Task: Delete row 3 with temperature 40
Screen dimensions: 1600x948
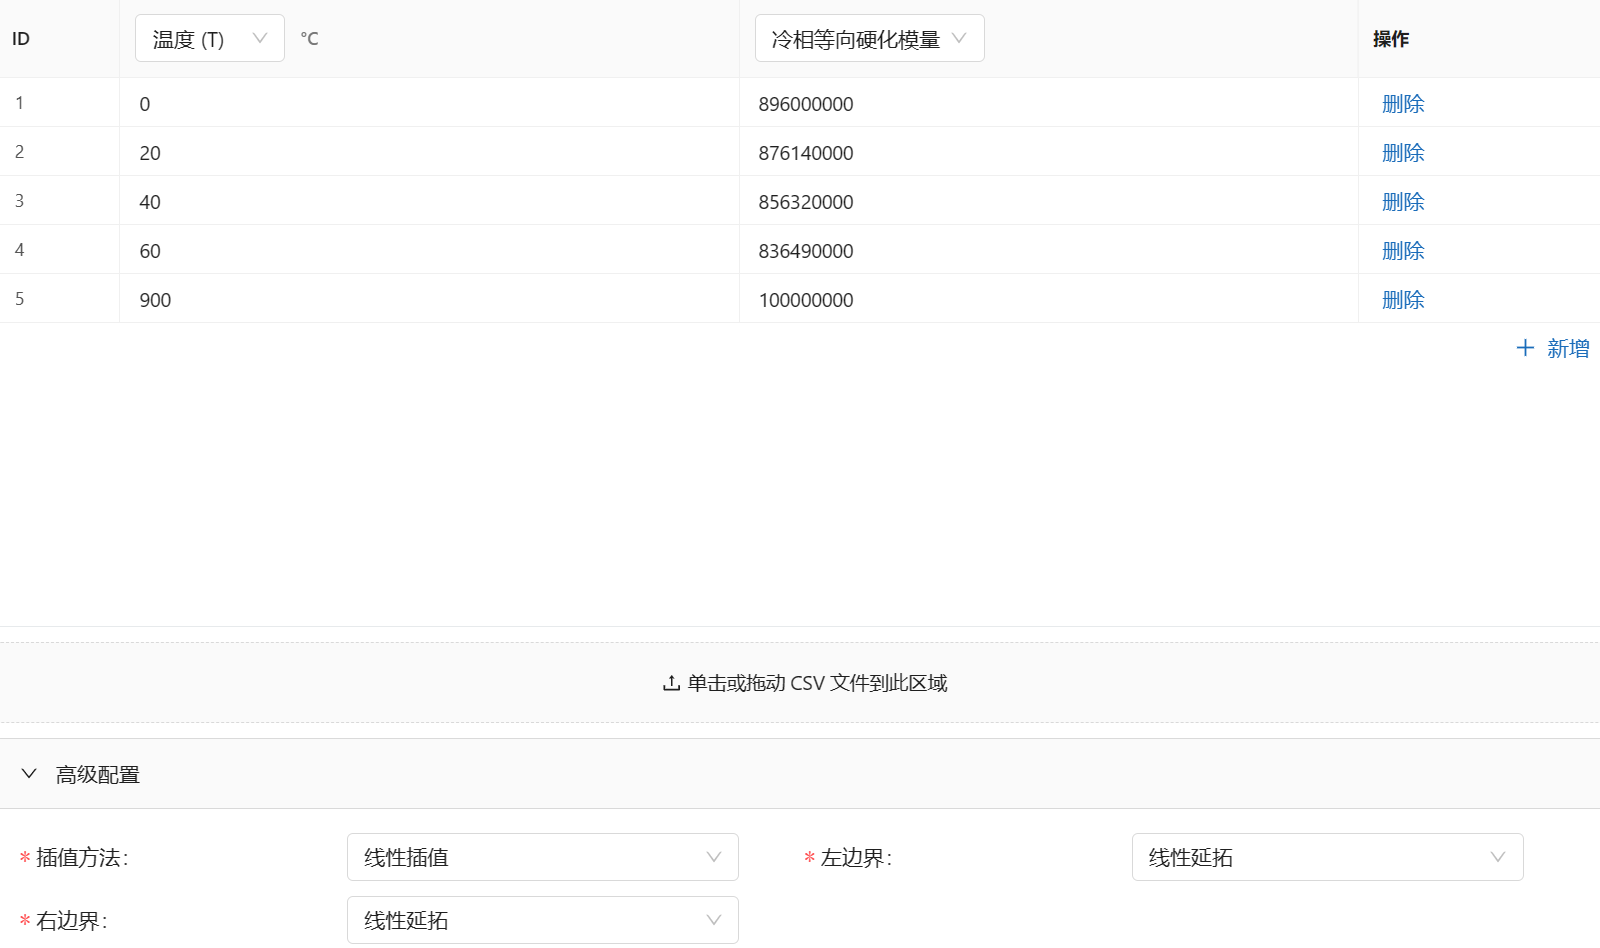Action: (x=1403, y=202)
